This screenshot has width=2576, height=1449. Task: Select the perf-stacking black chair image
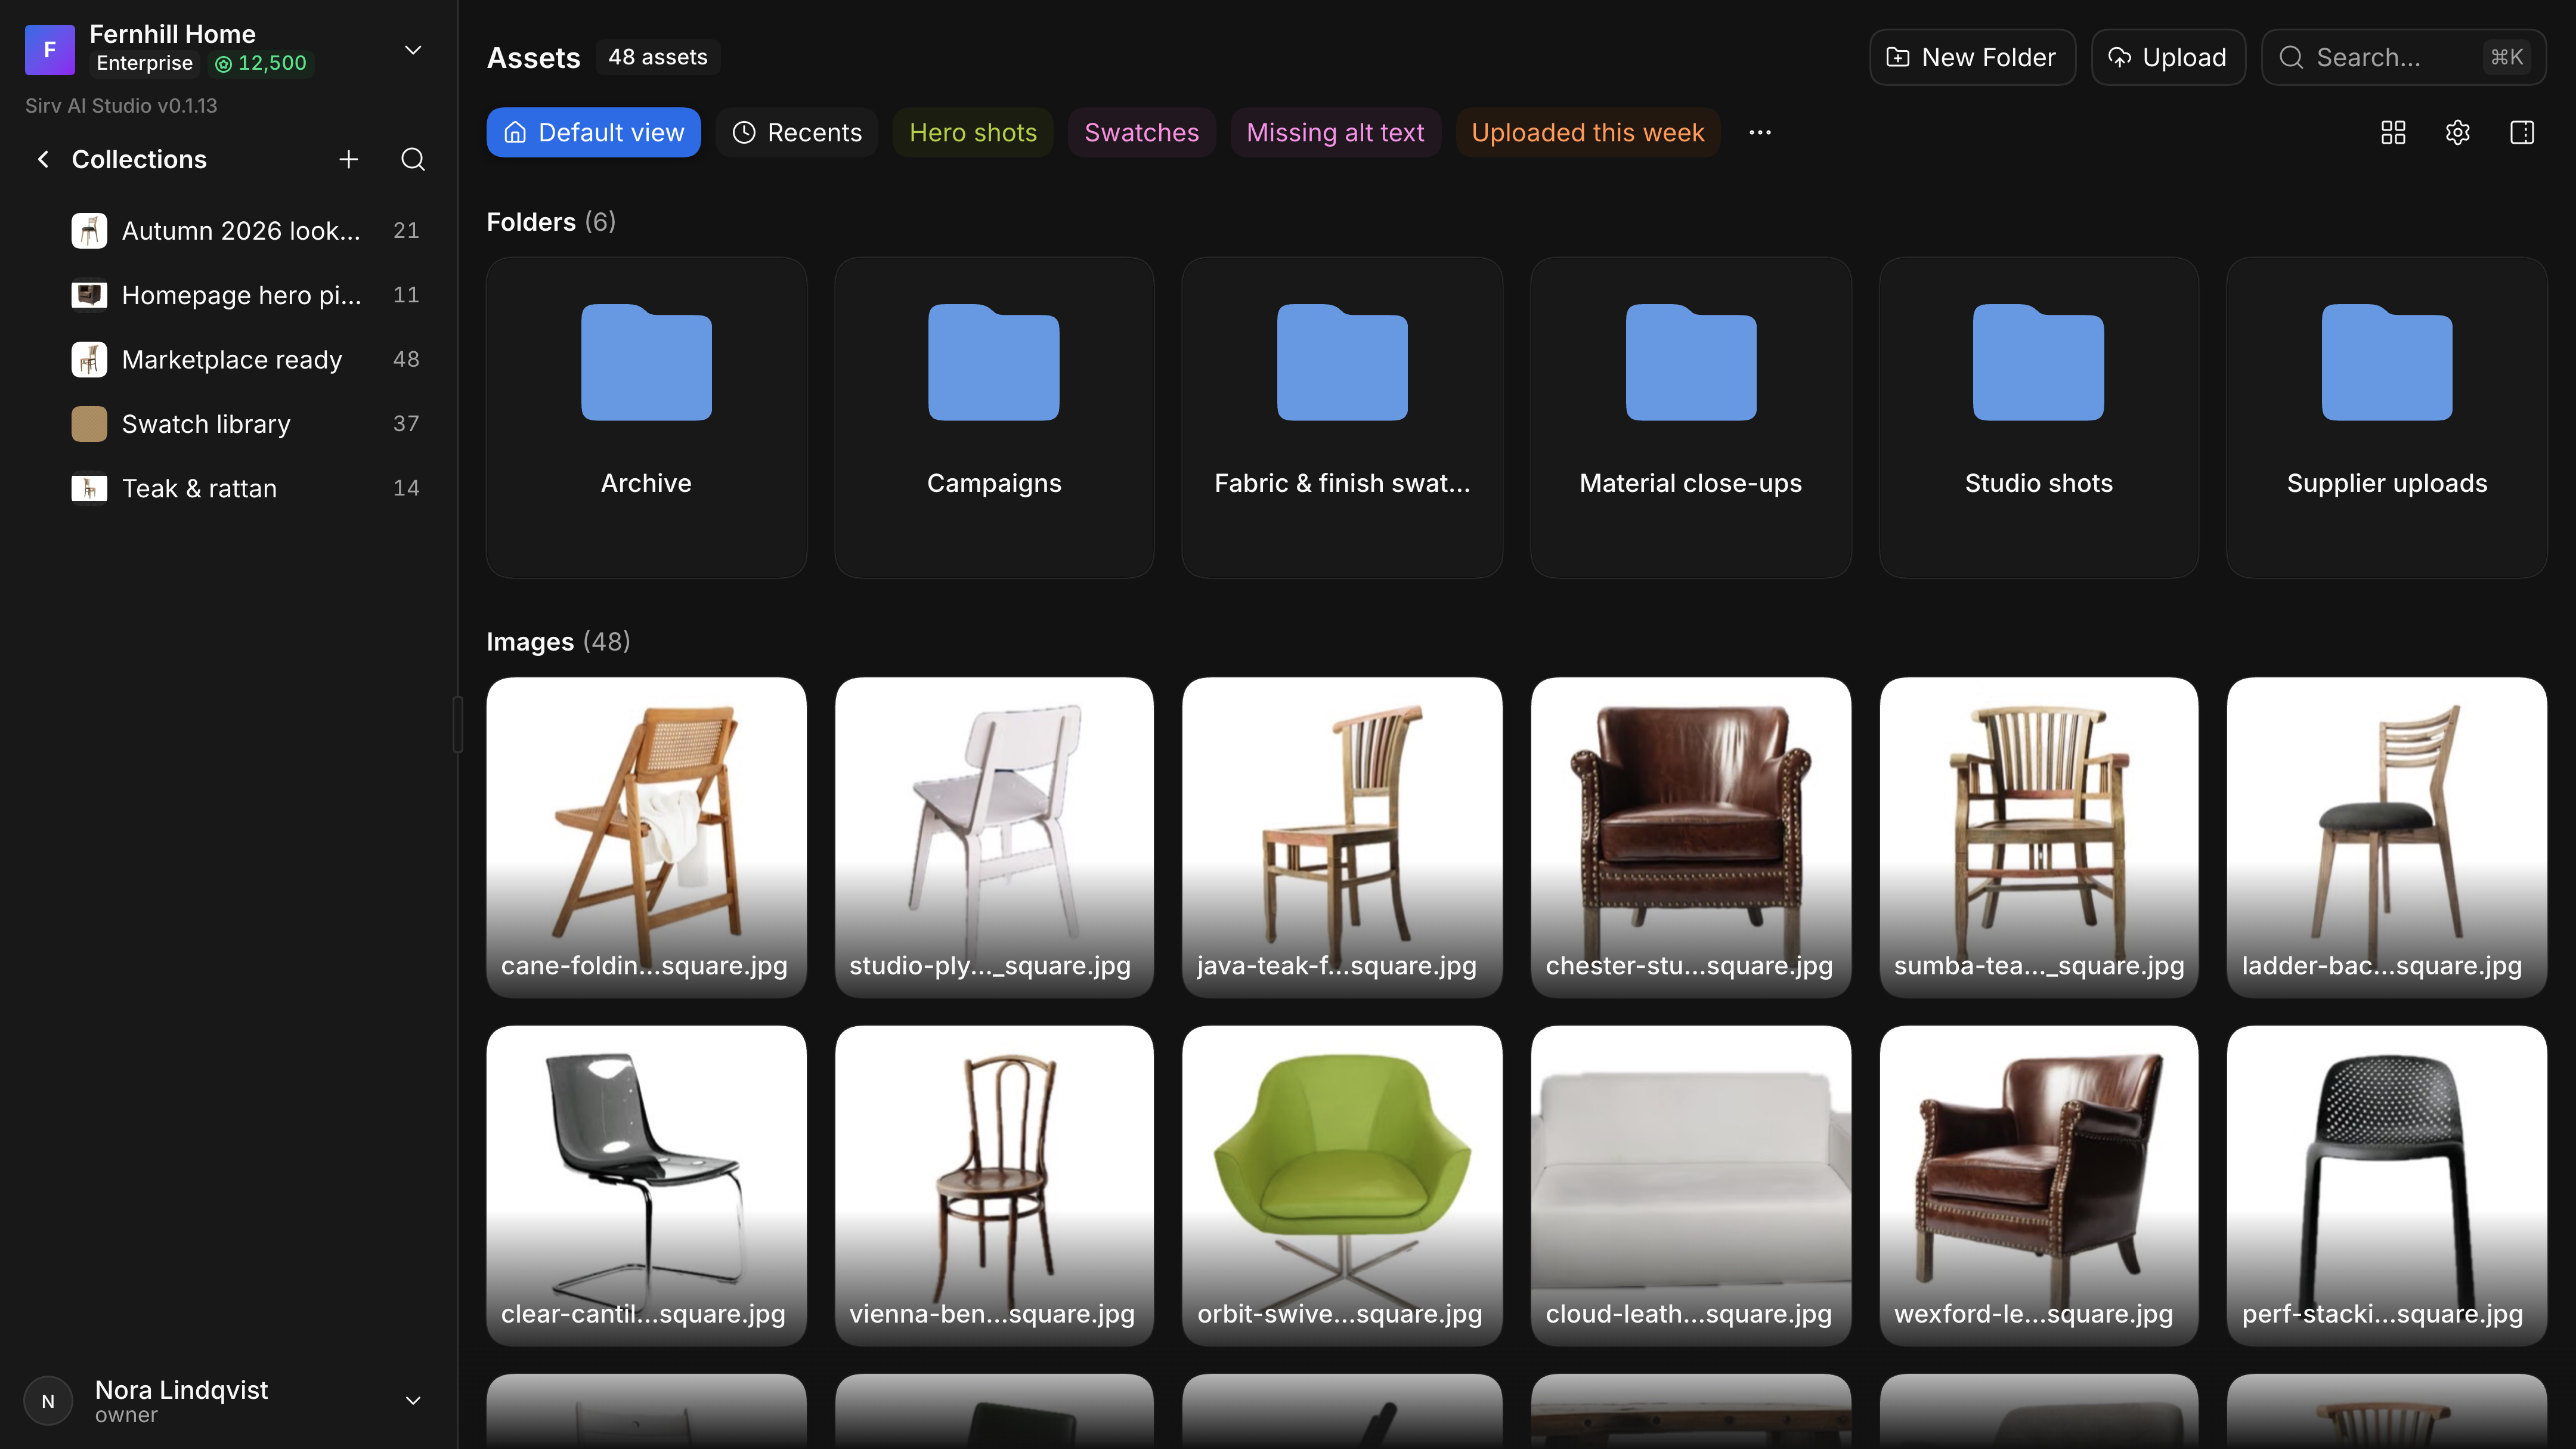2386,1185
